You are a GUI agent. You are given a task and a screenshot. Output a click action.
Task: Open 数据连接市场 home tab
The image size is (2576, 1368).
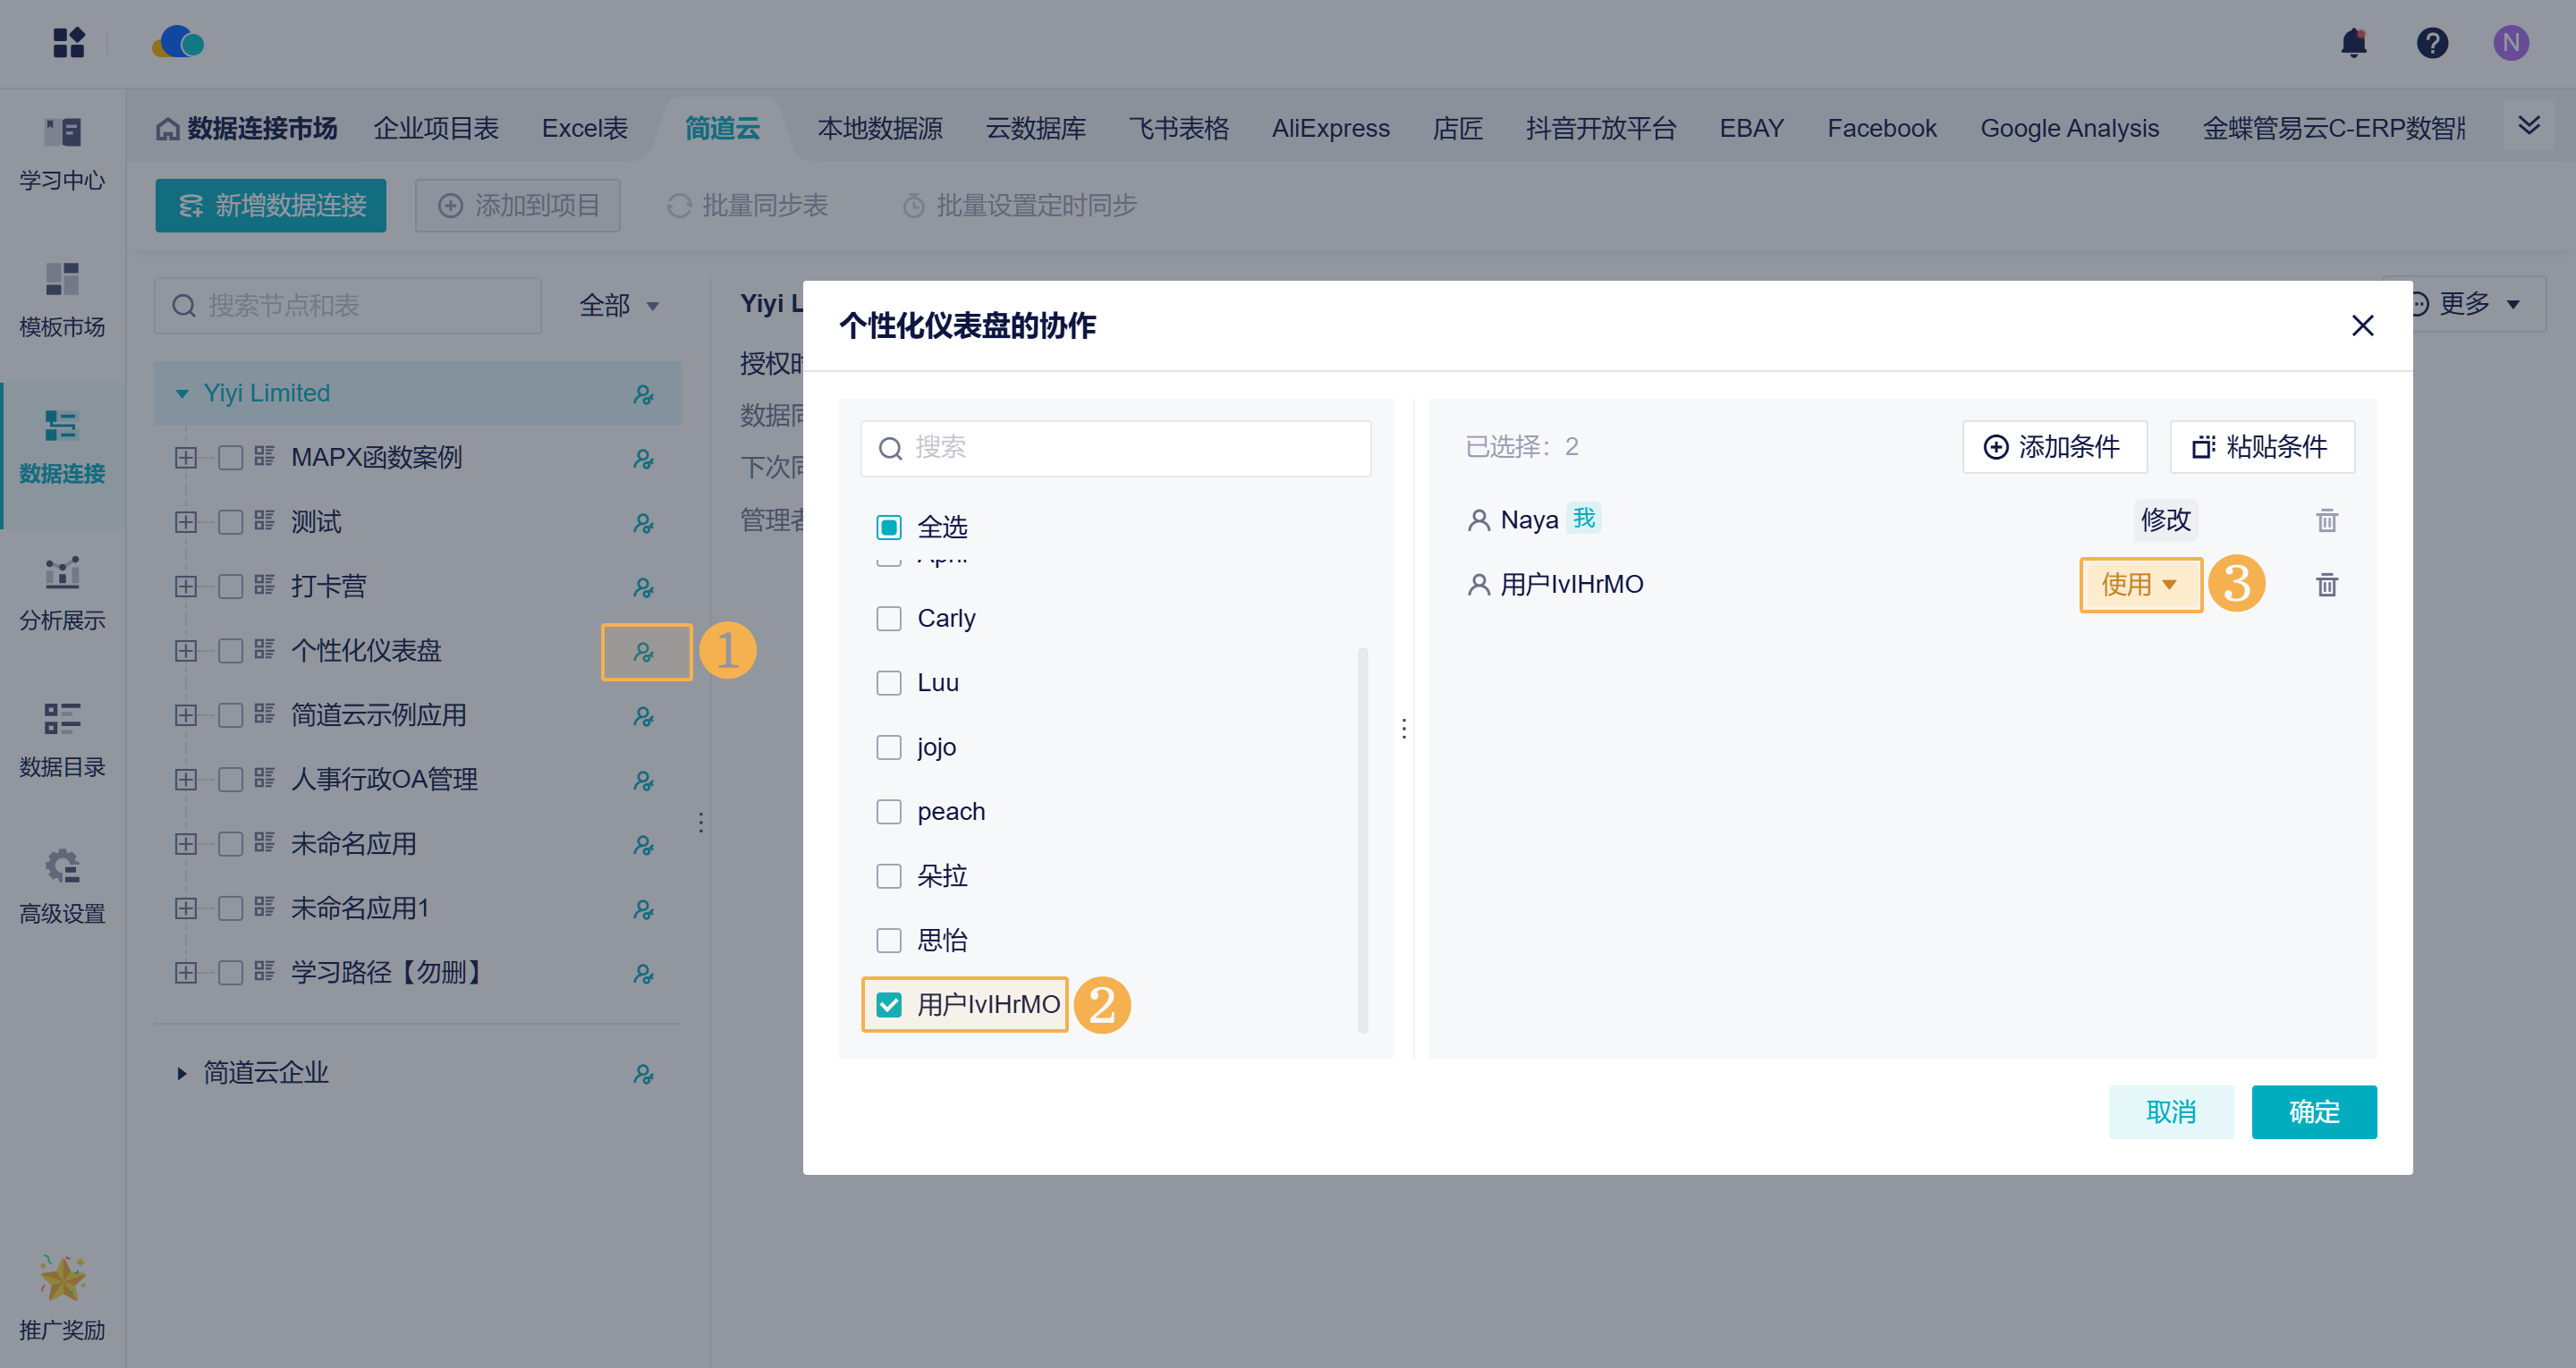click(x=246, y=128)
